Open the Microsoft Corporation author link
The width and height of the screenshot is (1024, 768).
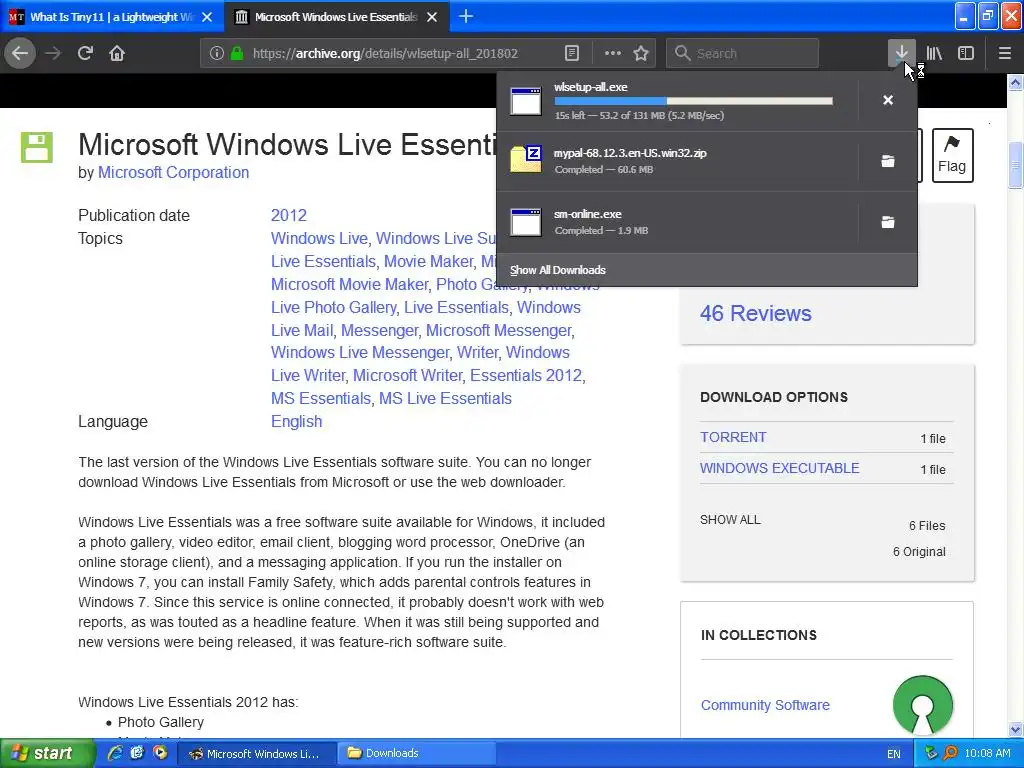tap(173, 172)
